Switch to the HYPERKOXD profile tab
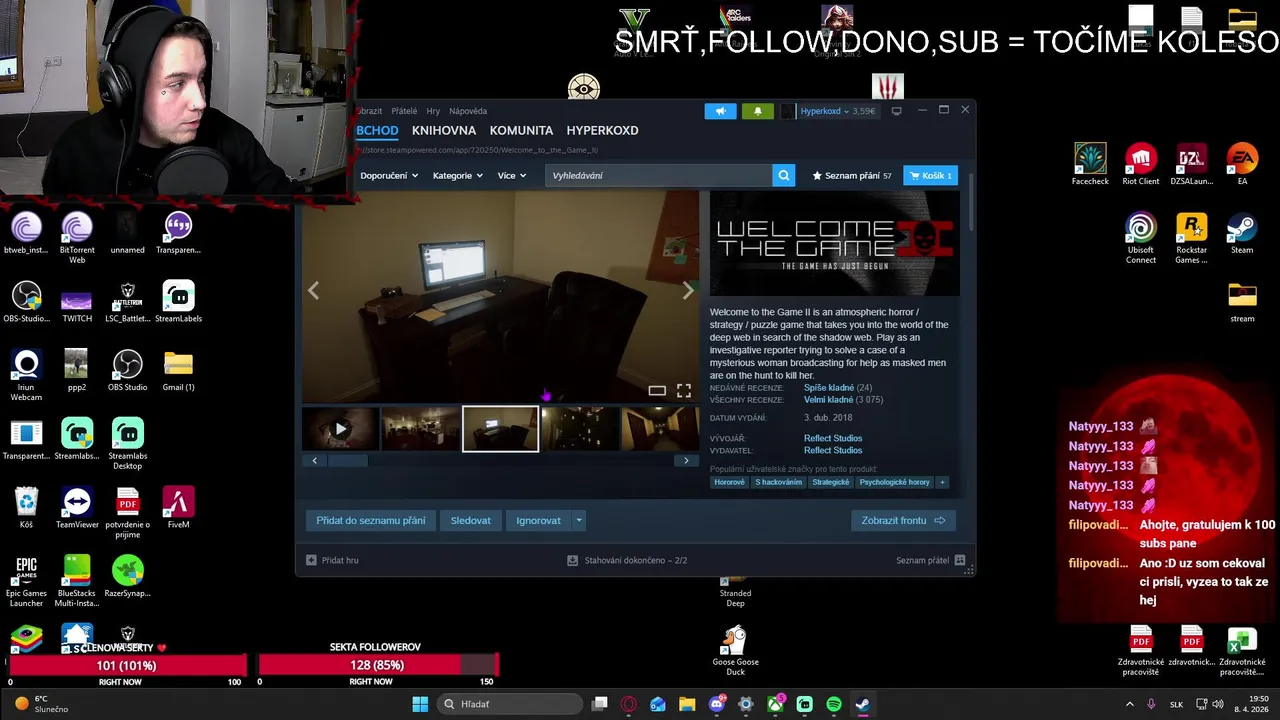Image resolution: width=1280 pixels, height=720 pixels. click(x=602, y=130)
